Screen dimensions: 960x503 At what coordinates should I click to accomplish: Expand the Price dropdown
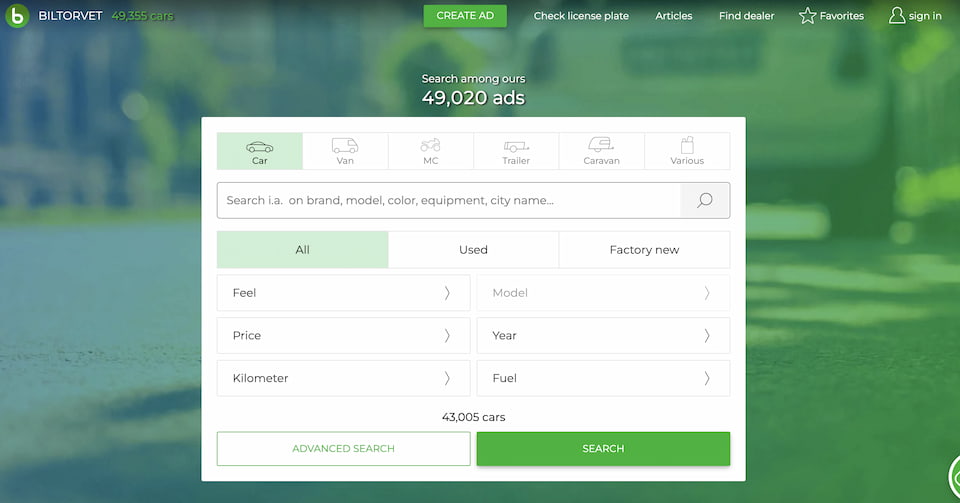(343, 336)
